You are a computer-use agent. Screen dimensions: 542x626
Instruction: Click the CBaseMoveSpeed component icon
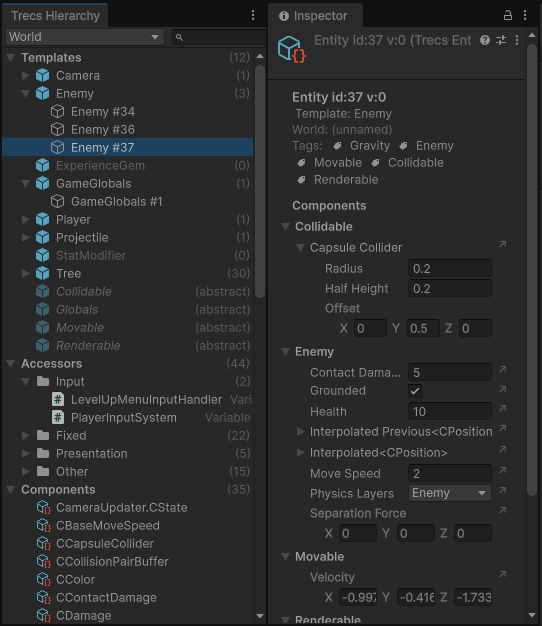44,525
